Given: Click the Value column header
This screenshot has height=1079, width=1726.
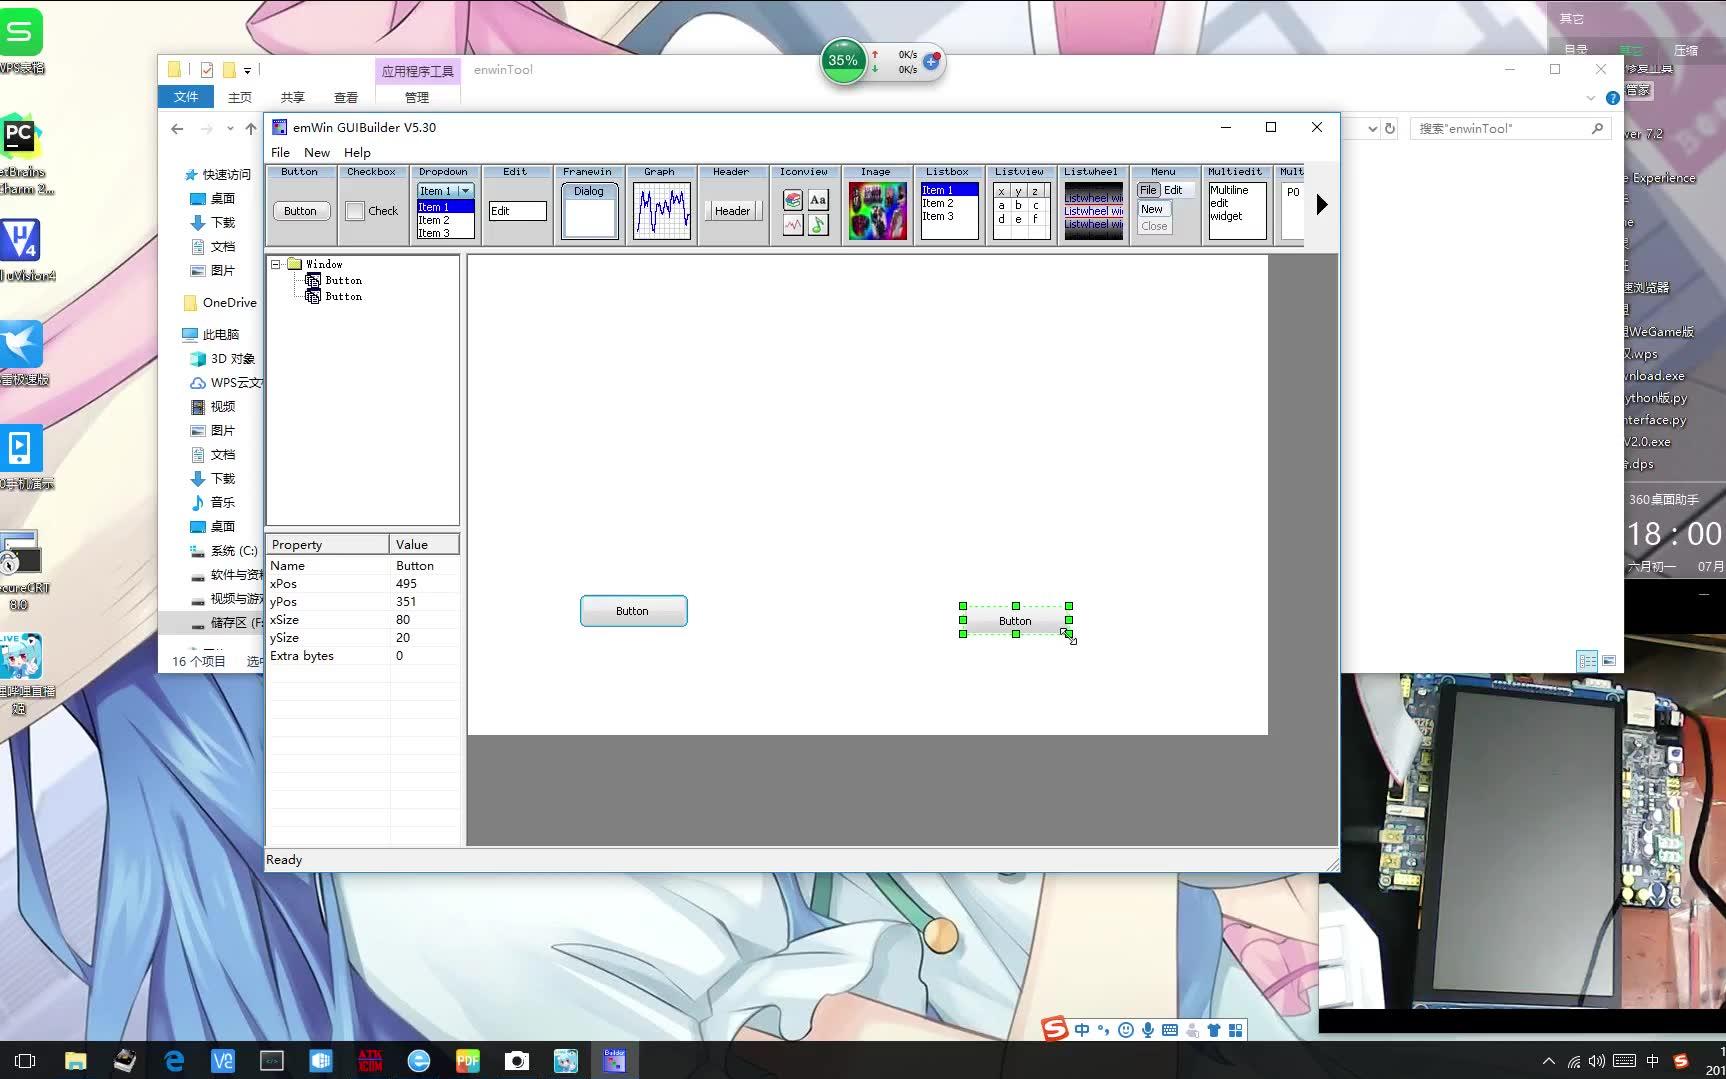Looking at the screenshot, I should [x=424, y=544].
